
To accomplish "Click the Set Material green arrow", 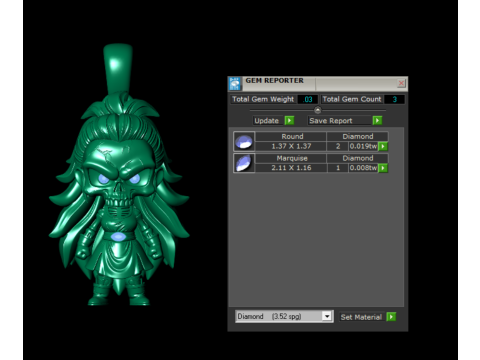I will pyautogui.click(x=391, y=317).
